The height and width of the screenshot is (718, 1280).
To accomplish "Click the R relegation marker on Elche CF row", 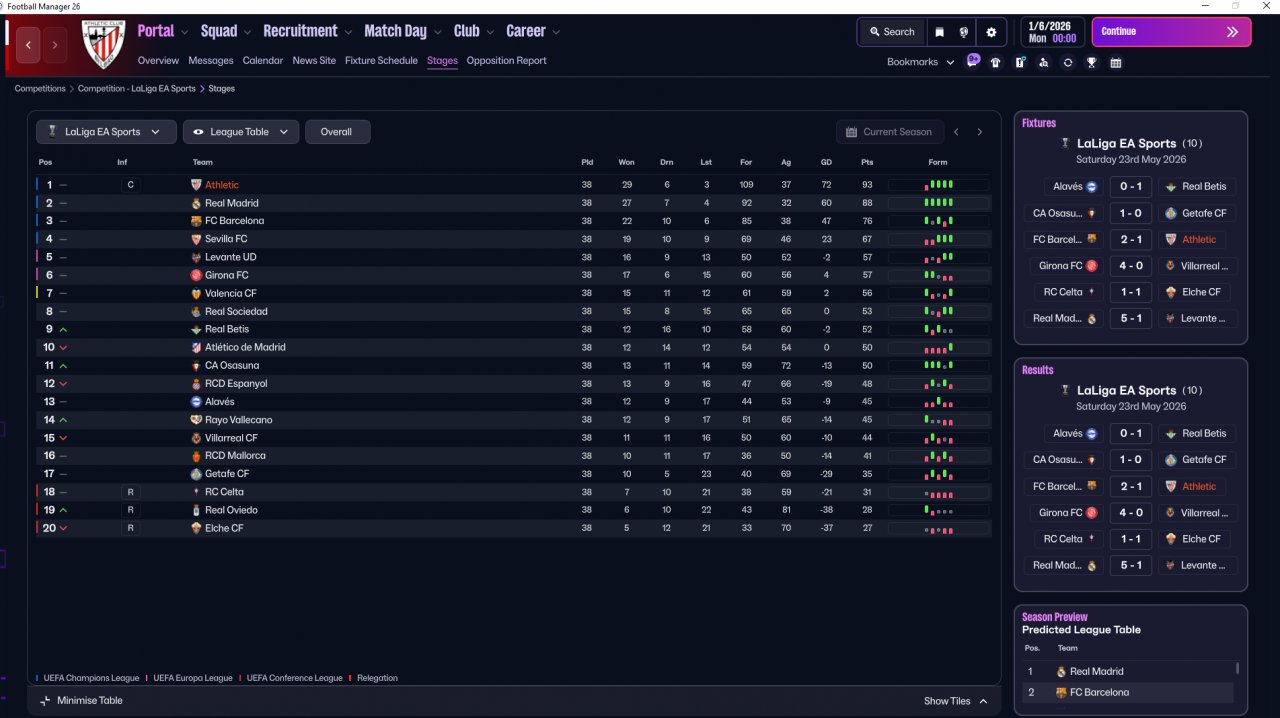I will (x=129, y=528).
